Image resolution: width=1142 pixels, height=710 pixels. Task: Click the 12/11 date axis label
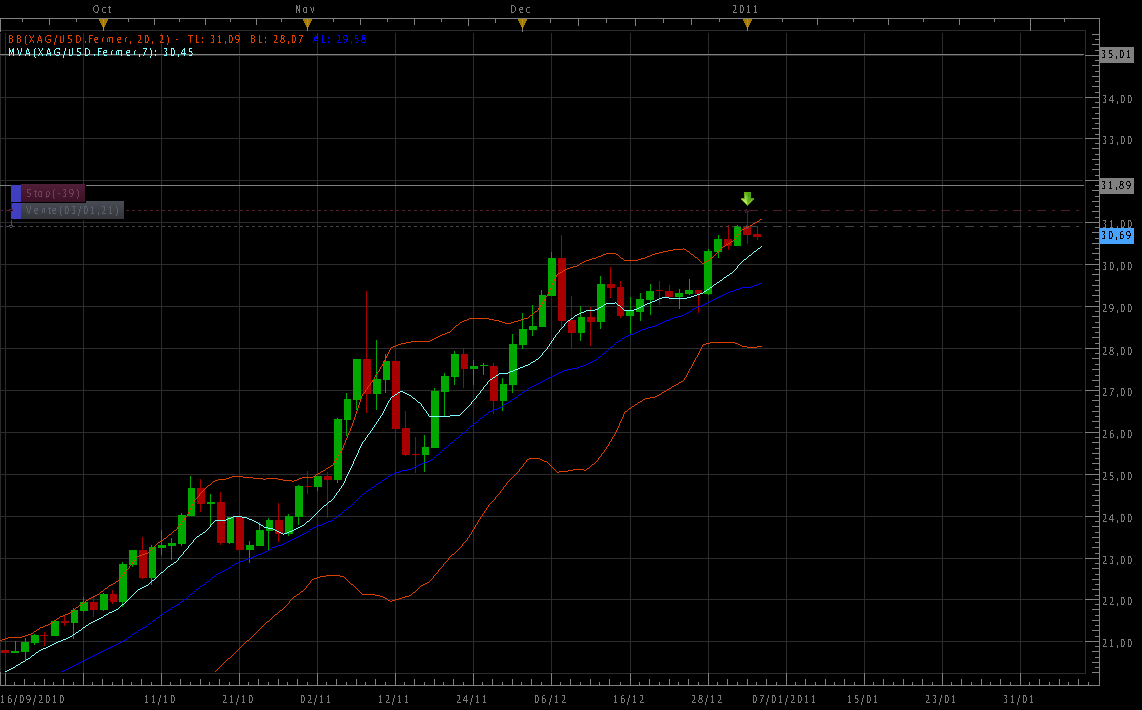[x=394, y=699]
